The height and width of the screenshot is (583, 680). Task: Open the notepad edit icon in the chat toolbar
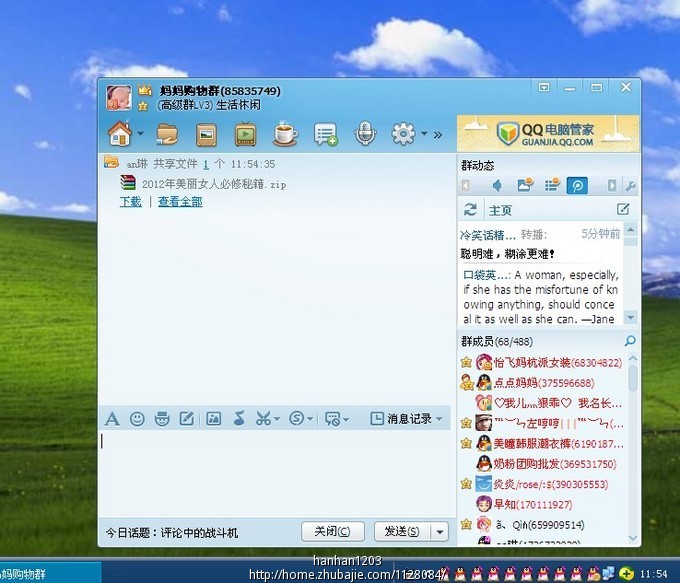pyautogui.click(x=187, y=419)
